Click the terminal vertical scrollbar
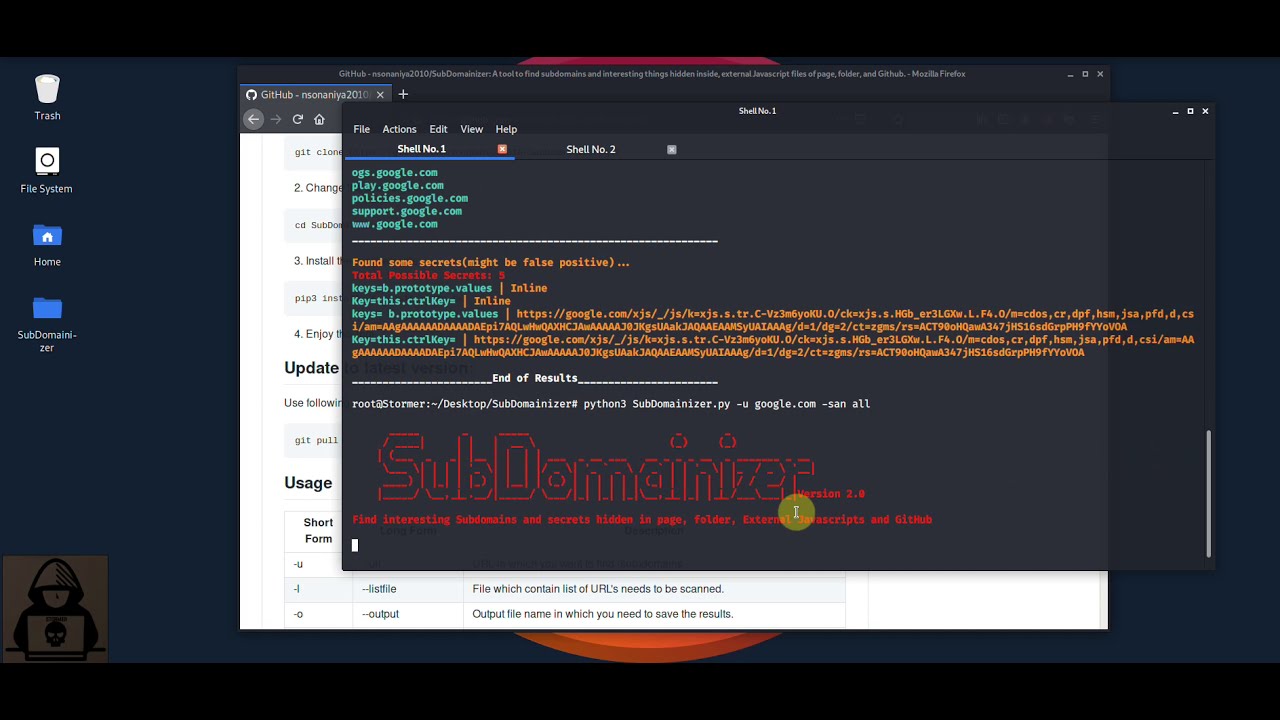Viewport: 1280px width, 720px height. click(x=1208, y=493)
